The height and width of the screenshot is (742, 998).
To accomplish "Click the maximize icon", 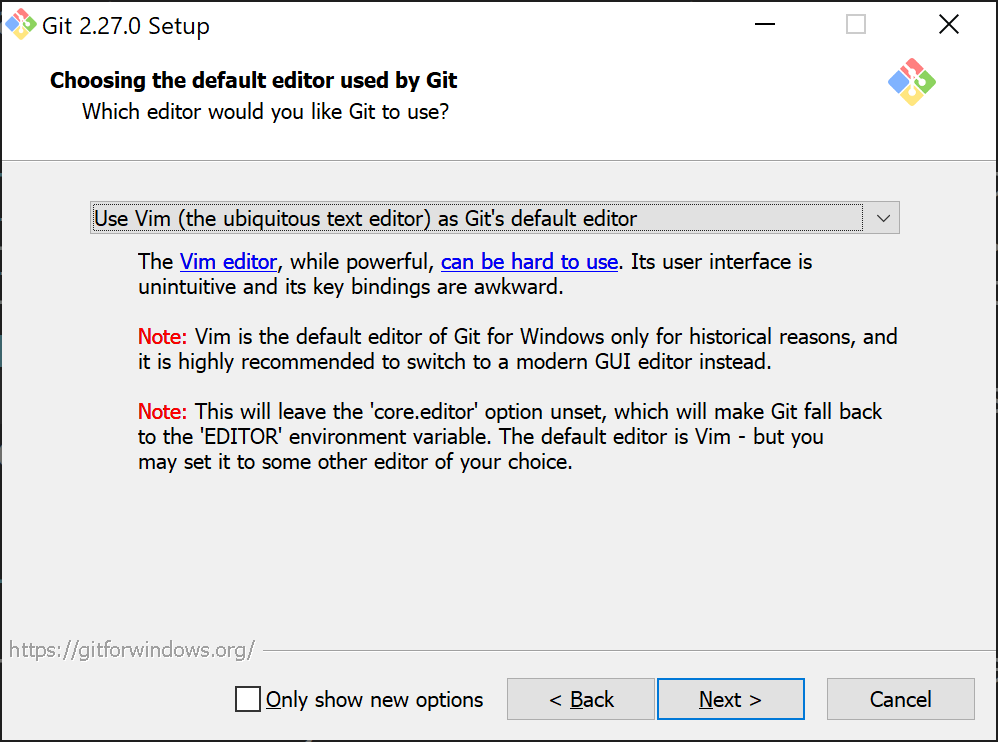I will click(855, 23).
